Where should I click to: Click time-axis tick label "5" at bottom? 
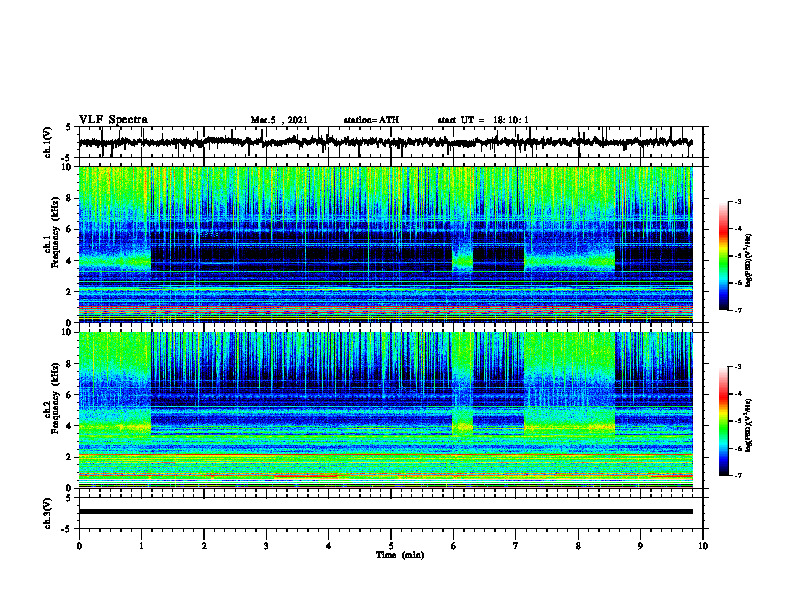pyautogui.click(x=391, y=546)
